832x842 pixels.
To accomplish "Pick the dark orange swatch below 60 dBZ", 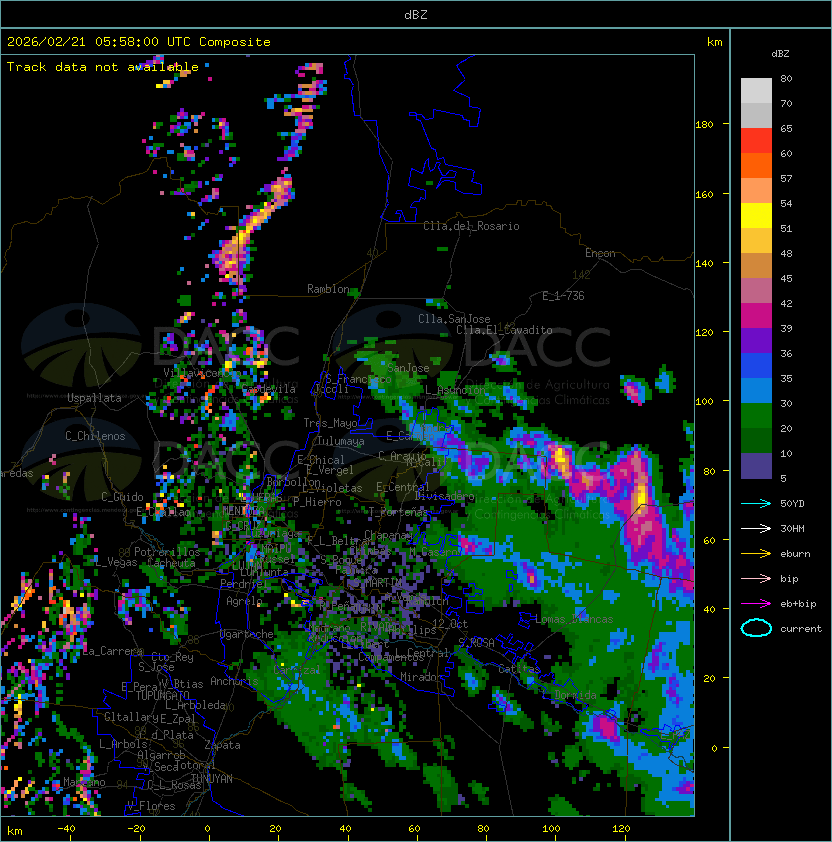I will (x=756, y=165).
